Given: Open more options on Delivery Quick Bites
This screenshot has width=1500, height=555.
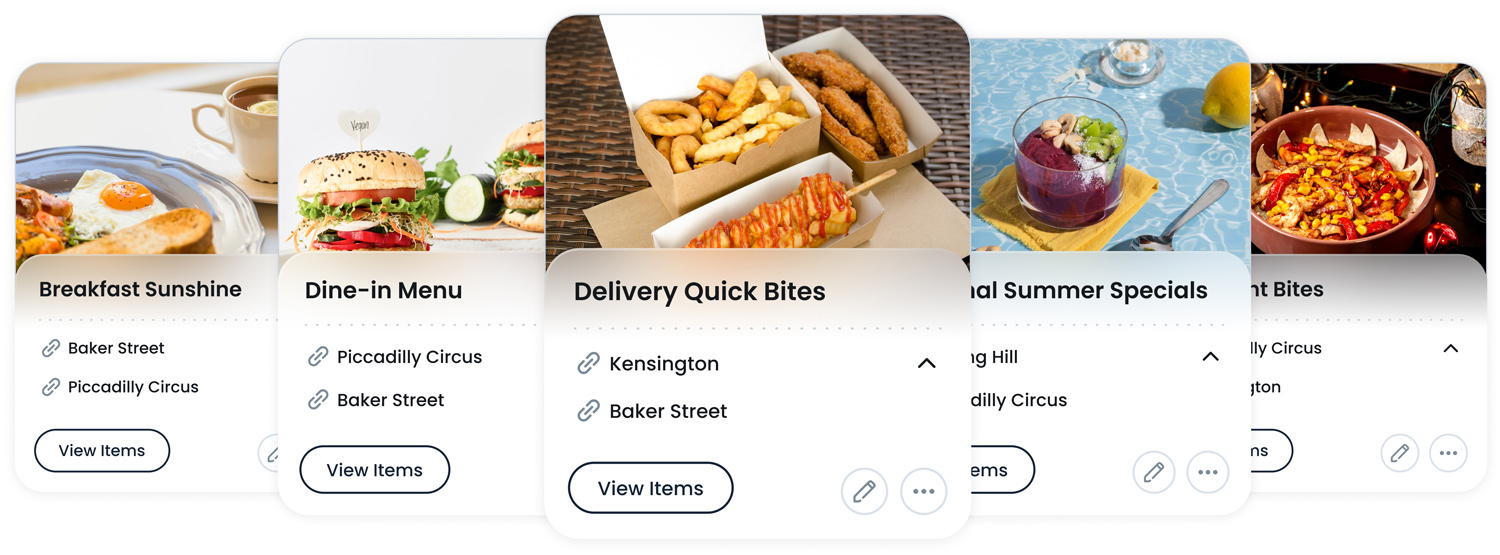Looking at the screenshot, I should pyautogui.click(x=923, y=491).
